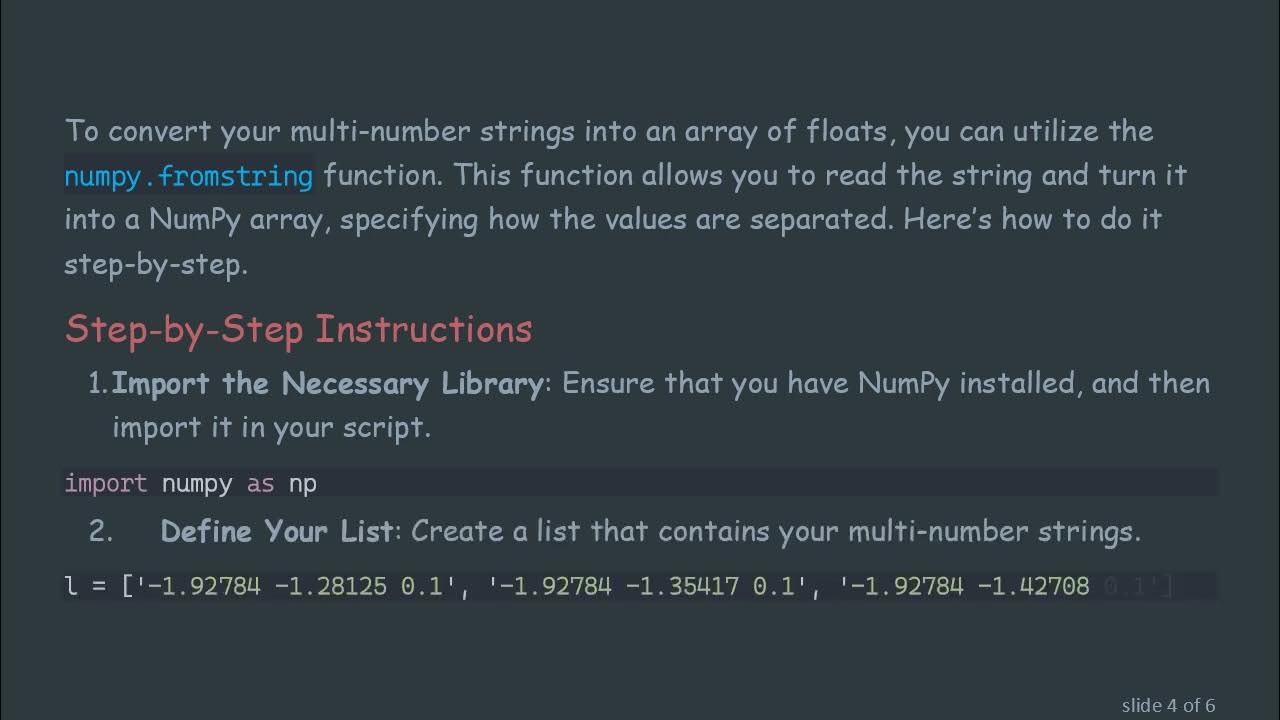Click the 'as' keyword in code line
Screen dimensions: 1280x720
tap(260, 484)
